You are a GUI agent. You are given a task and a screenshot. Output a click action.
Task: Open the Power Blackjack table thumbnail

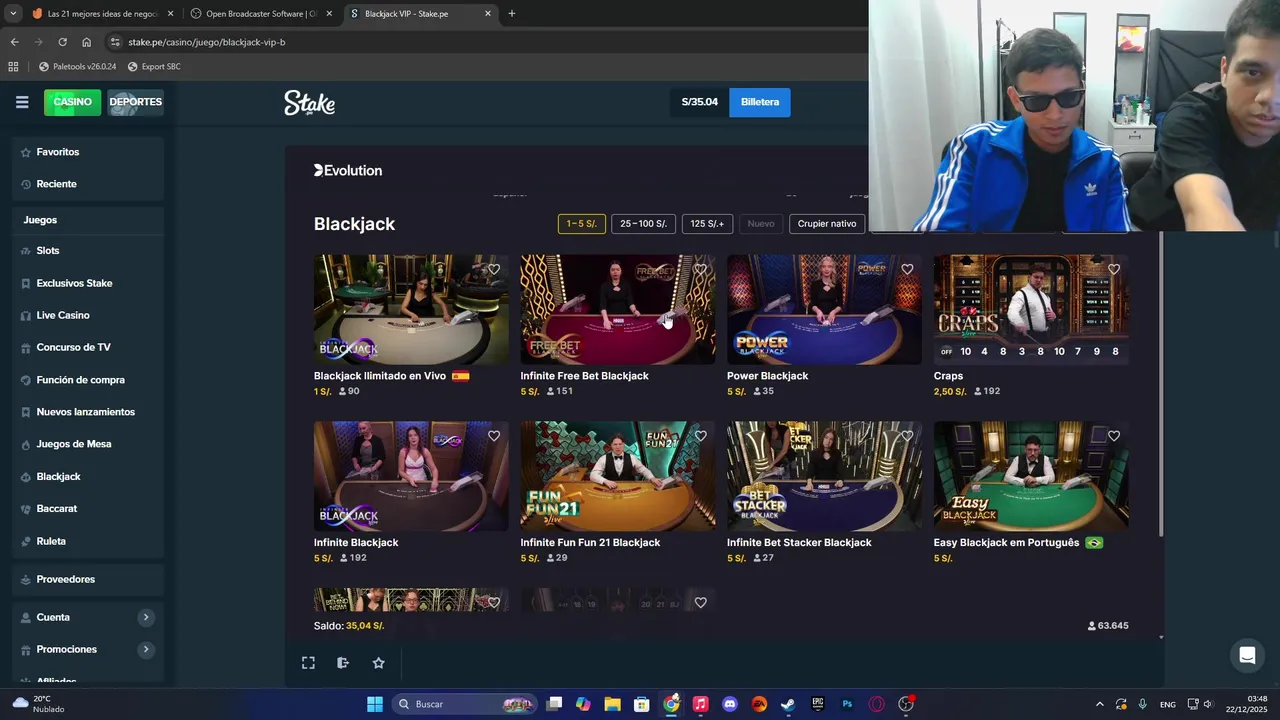point(824,309)
